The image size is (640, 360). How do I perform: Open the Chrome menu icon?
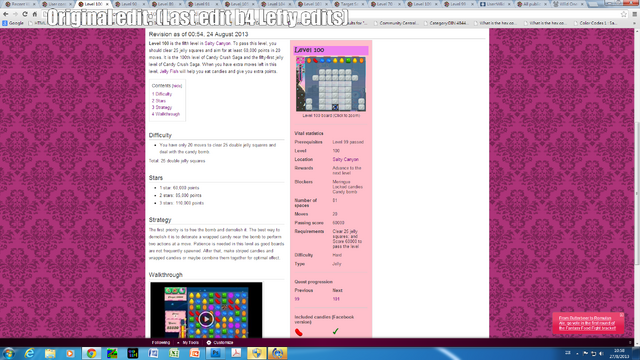point(635,14)
